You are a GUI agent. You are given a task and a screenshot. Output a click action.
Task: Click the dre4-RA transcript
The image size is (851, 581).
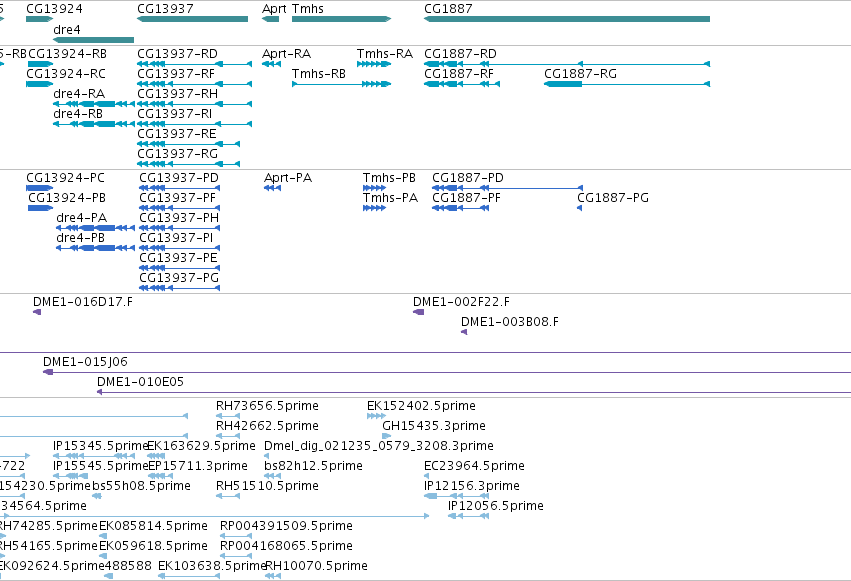coord(94,104)
